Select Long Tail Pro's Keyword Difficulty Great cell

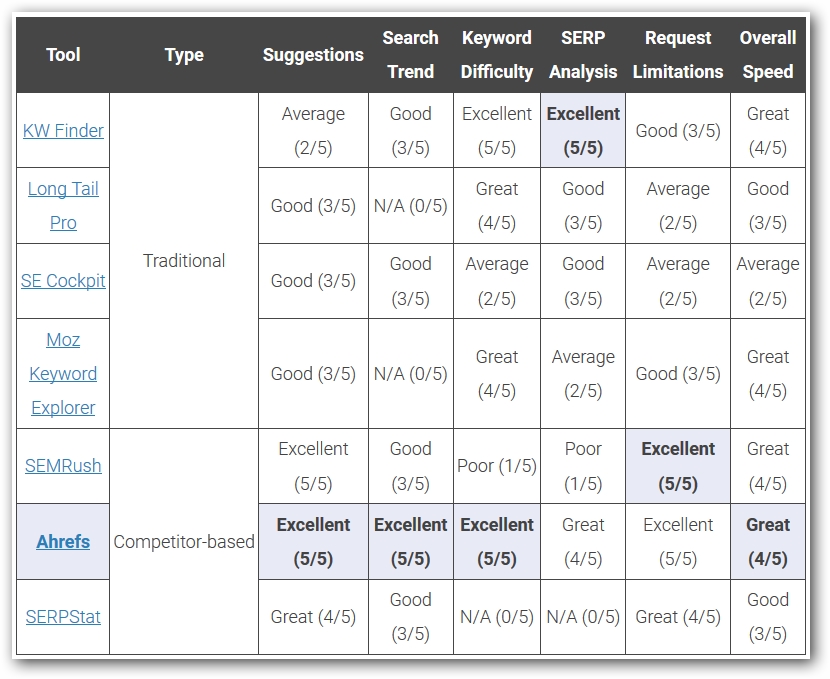tap(497, 205)
